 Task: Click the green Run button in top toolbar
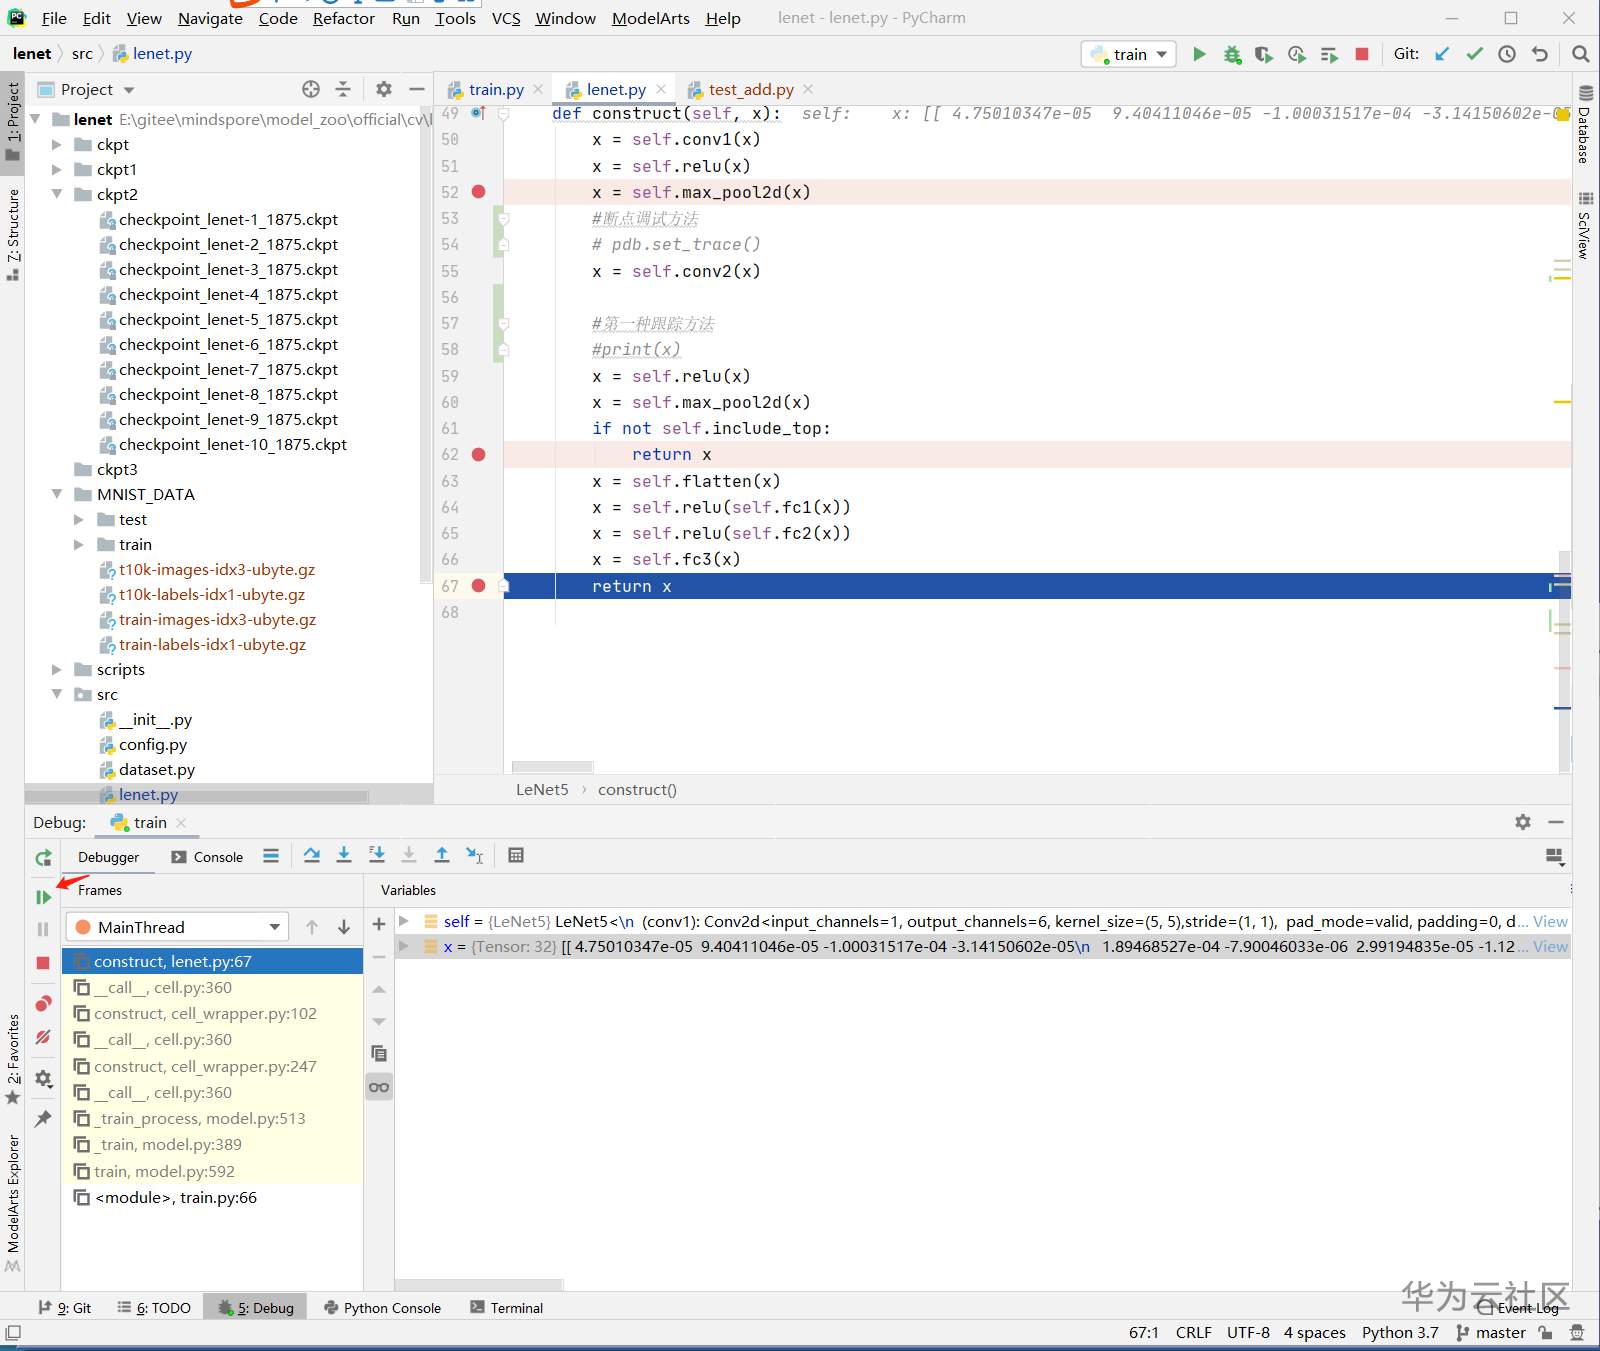[1199, 54]
